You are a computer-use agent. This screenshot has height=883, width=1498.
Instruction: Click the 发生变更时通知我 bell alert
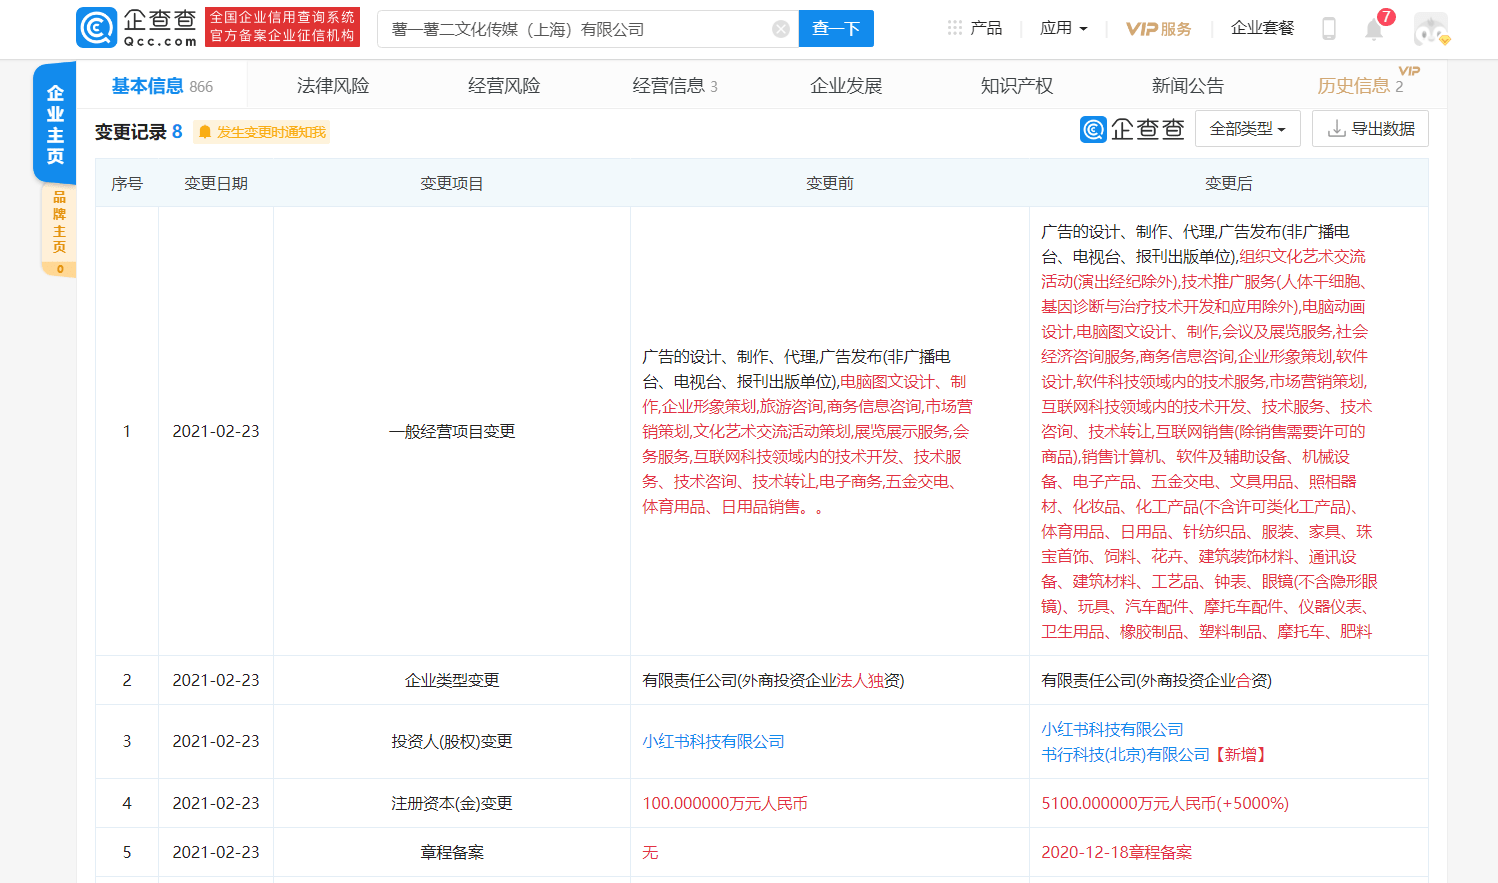(262, 132)
